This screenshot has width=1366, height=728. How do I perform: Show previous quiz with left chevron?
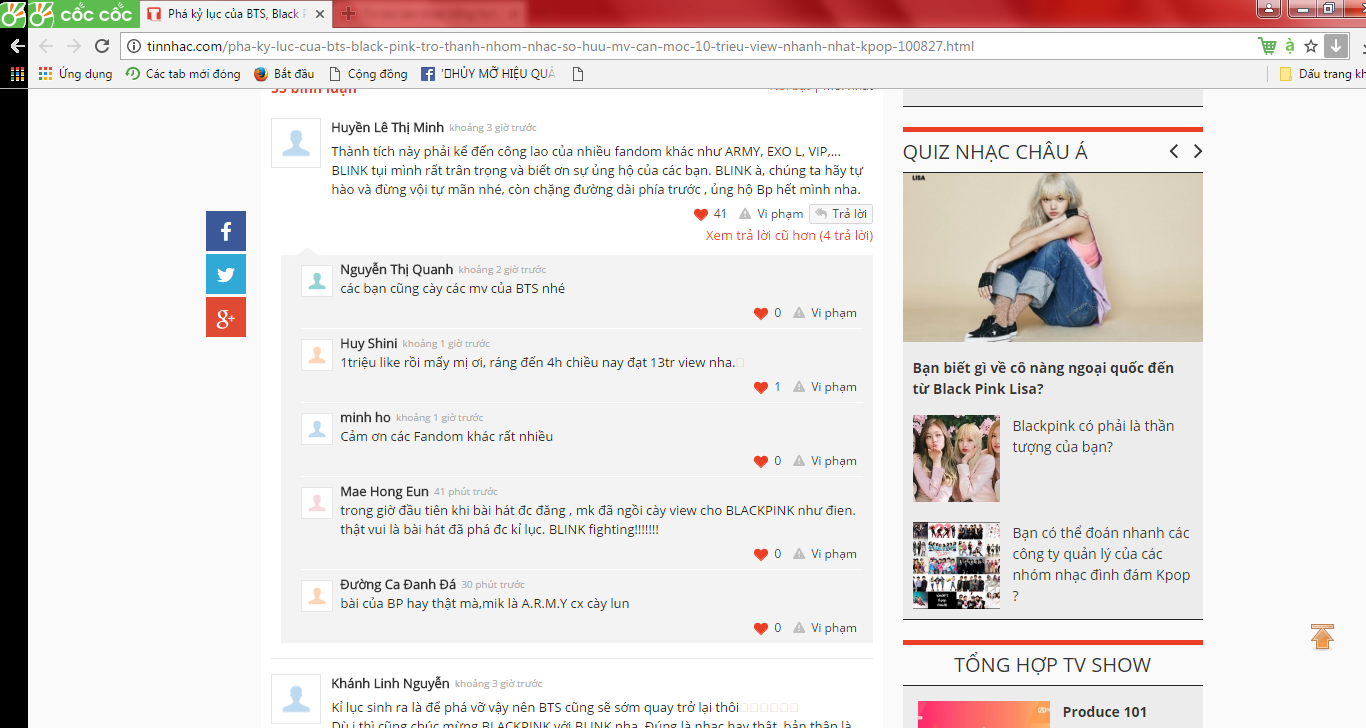click(x=1174, y=151)
